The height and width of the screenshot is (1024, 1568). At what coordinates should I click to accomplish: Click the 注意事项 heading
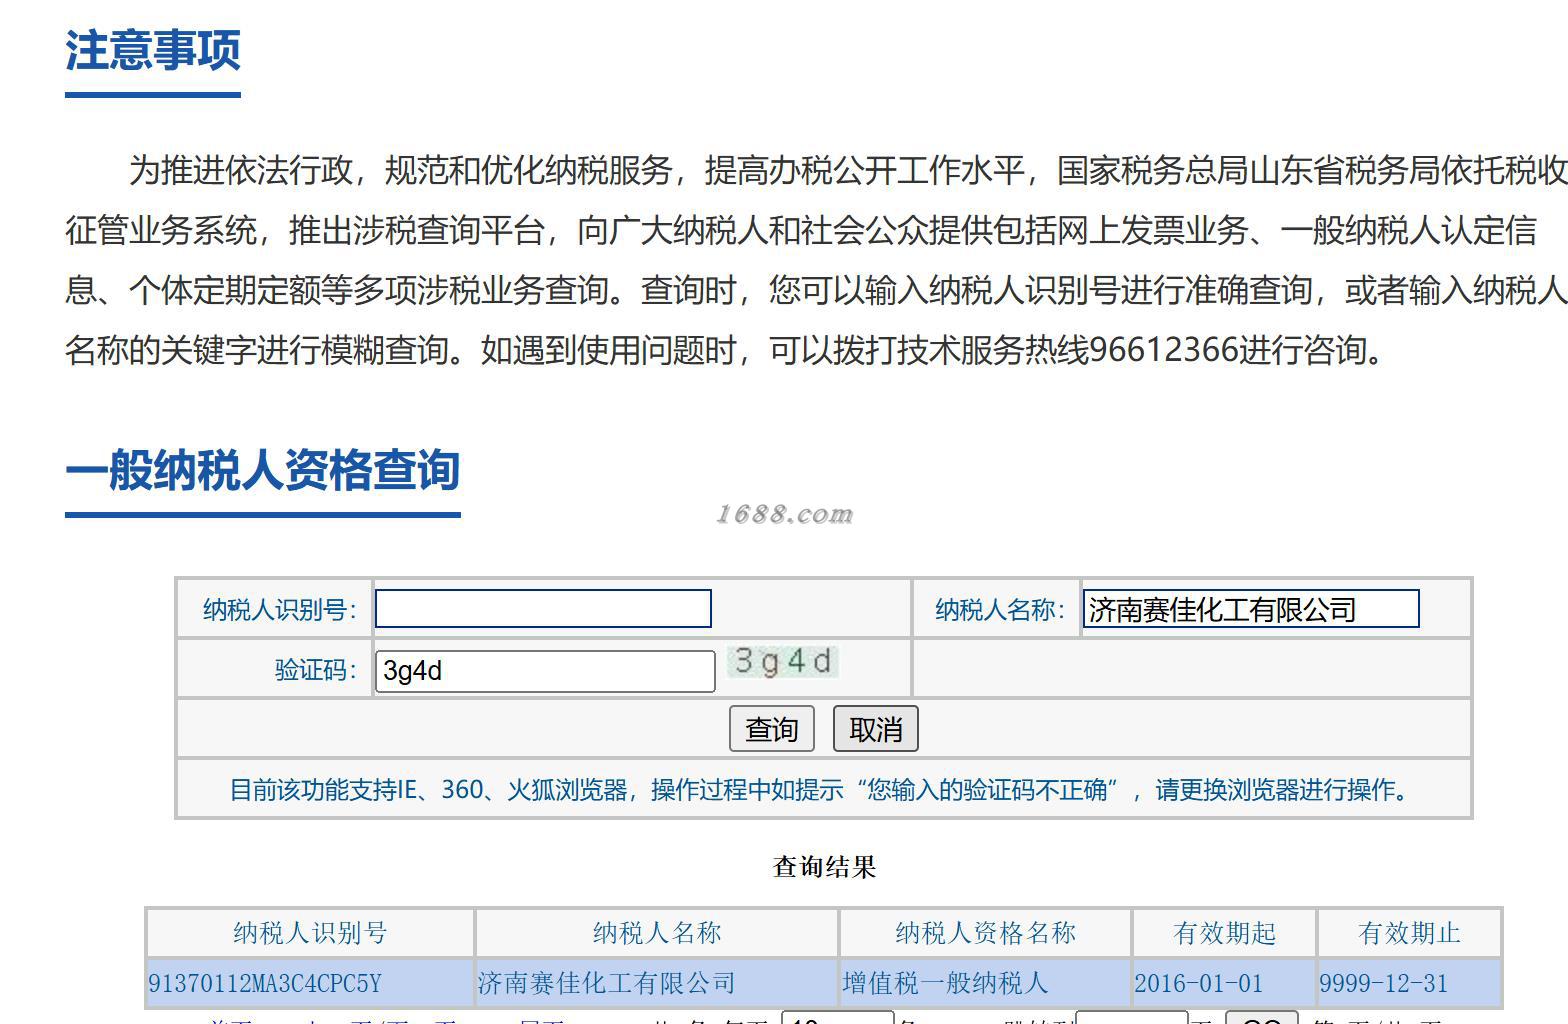pos(153,50)
